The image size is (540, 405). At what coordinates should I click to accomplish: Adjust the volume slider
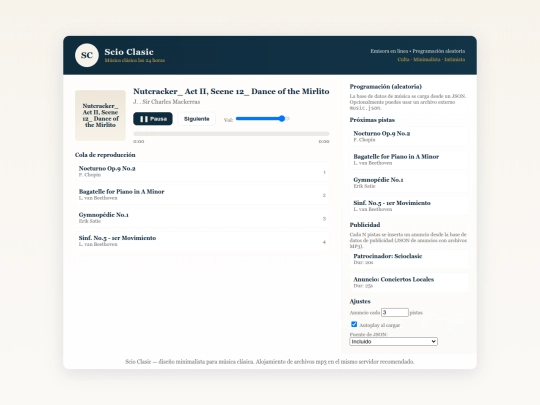click(x=263, y=119)
